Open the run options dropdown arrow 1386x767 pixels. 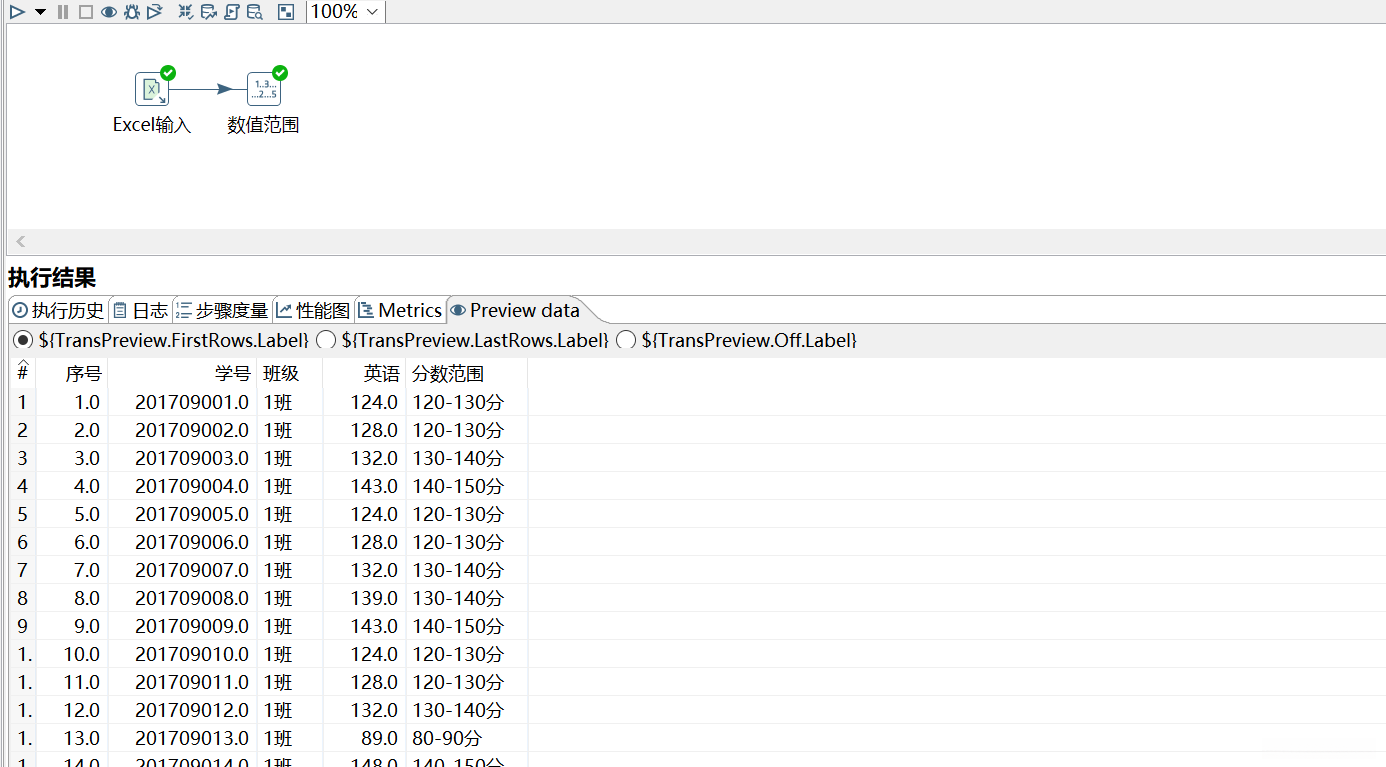point(40,12)
